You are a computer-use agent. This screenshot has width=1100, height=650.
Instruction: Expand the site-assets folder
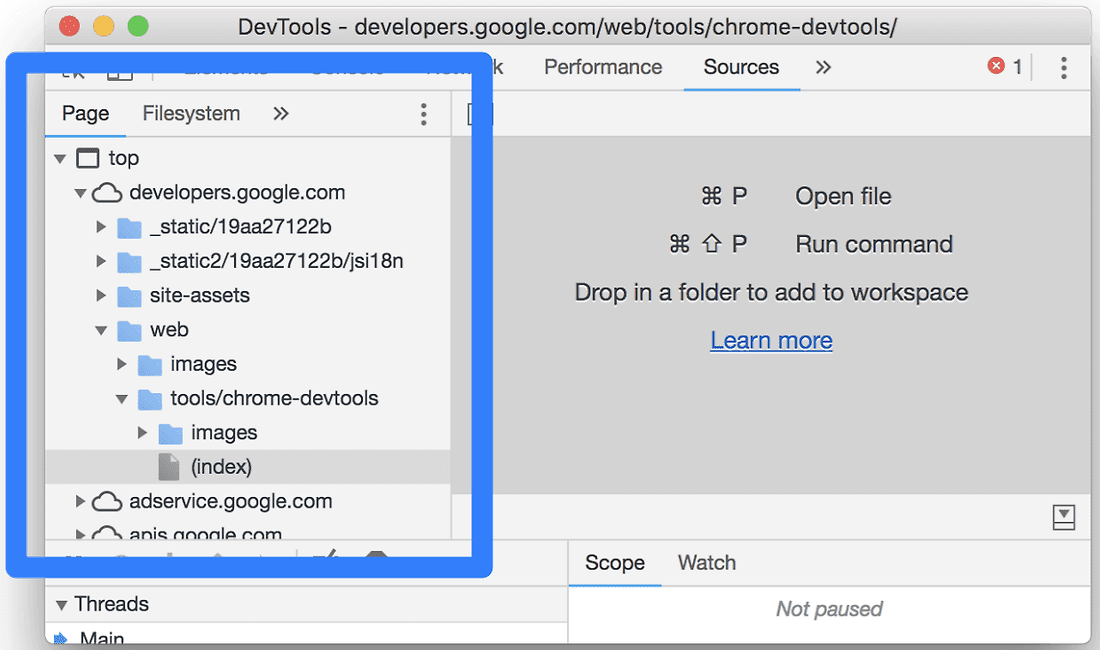tap(101, 295)
